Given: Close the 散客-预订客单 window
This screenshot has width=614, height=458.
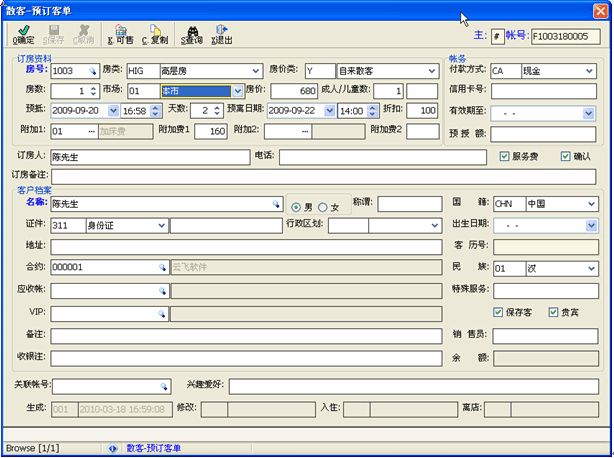Looking at the screenshot, I should point(600,11).
